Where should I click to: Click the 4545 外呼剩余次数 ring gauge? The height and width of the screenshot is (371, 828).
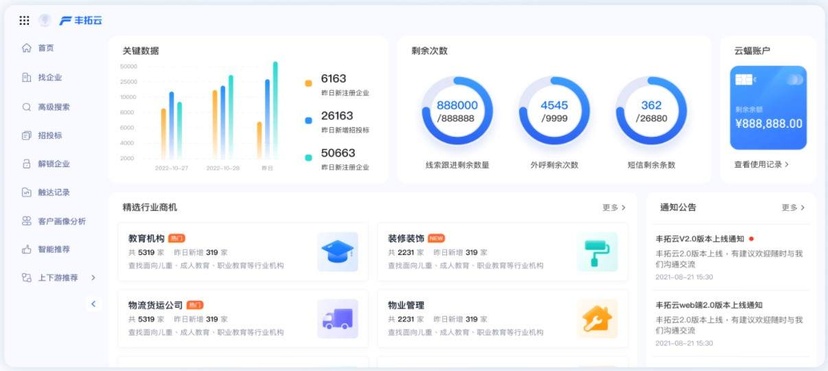(x=554, y=111)
